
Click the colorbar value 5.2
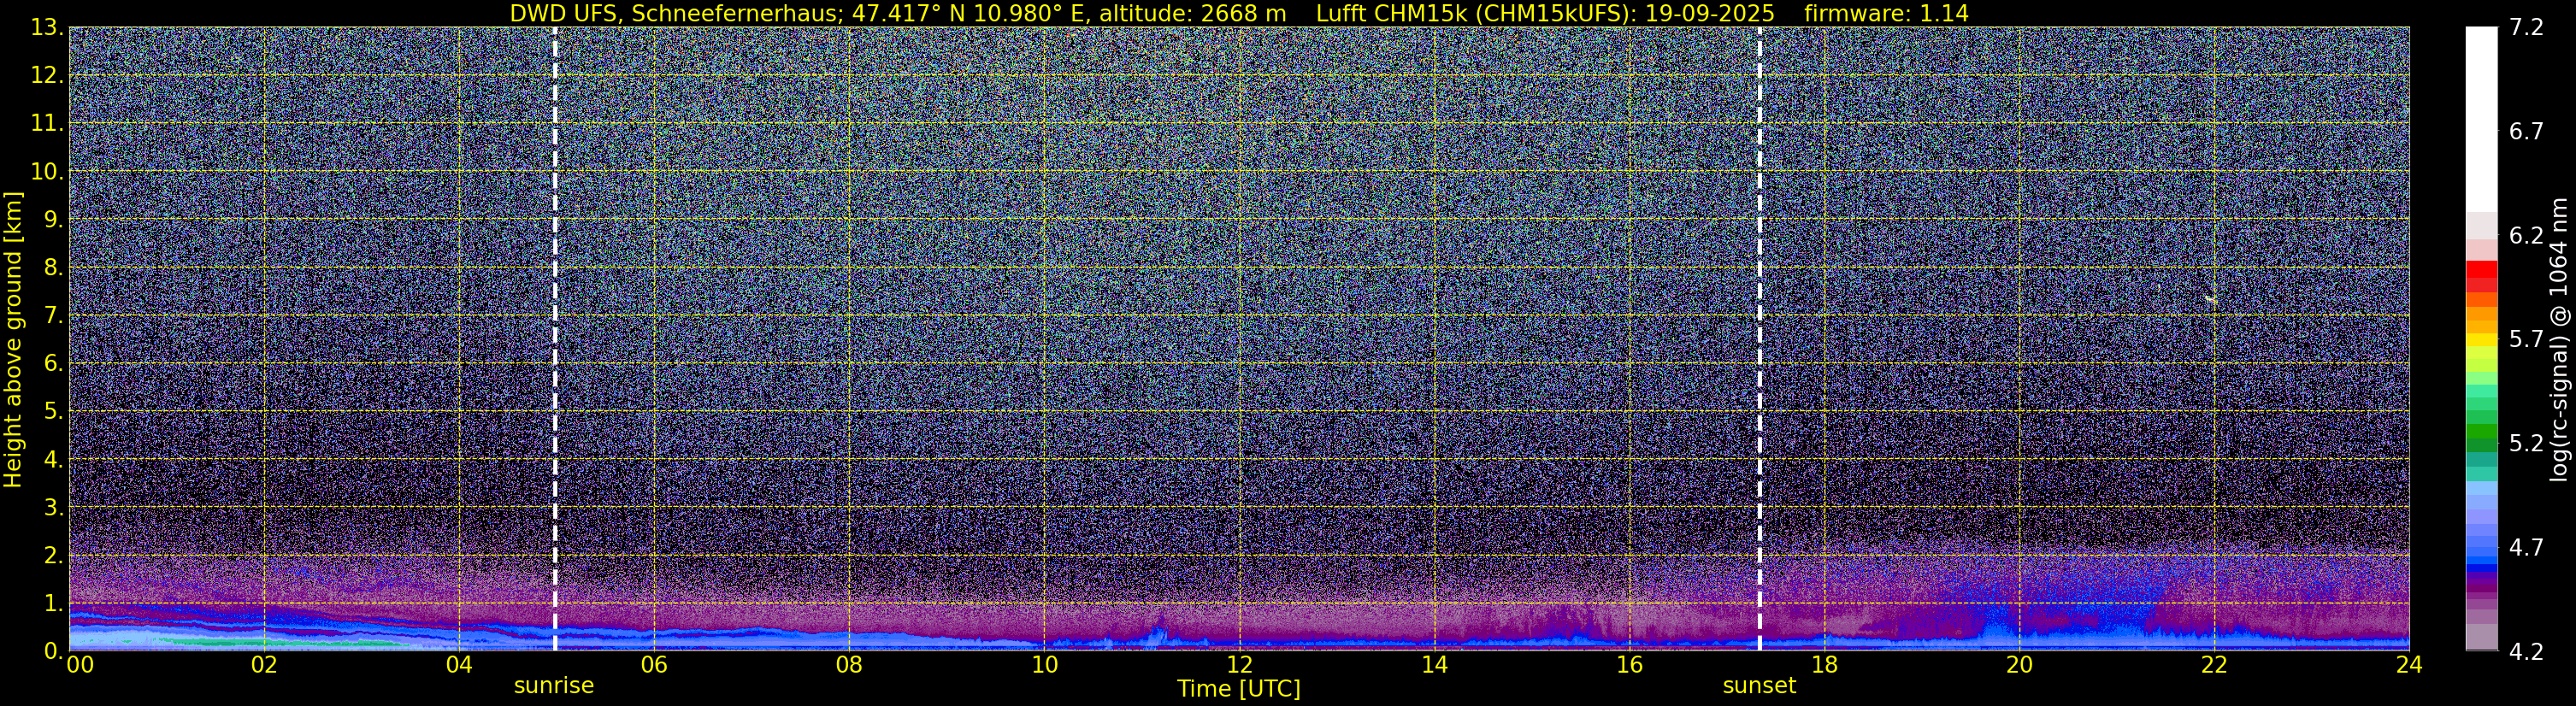[x=2527, y=444]
